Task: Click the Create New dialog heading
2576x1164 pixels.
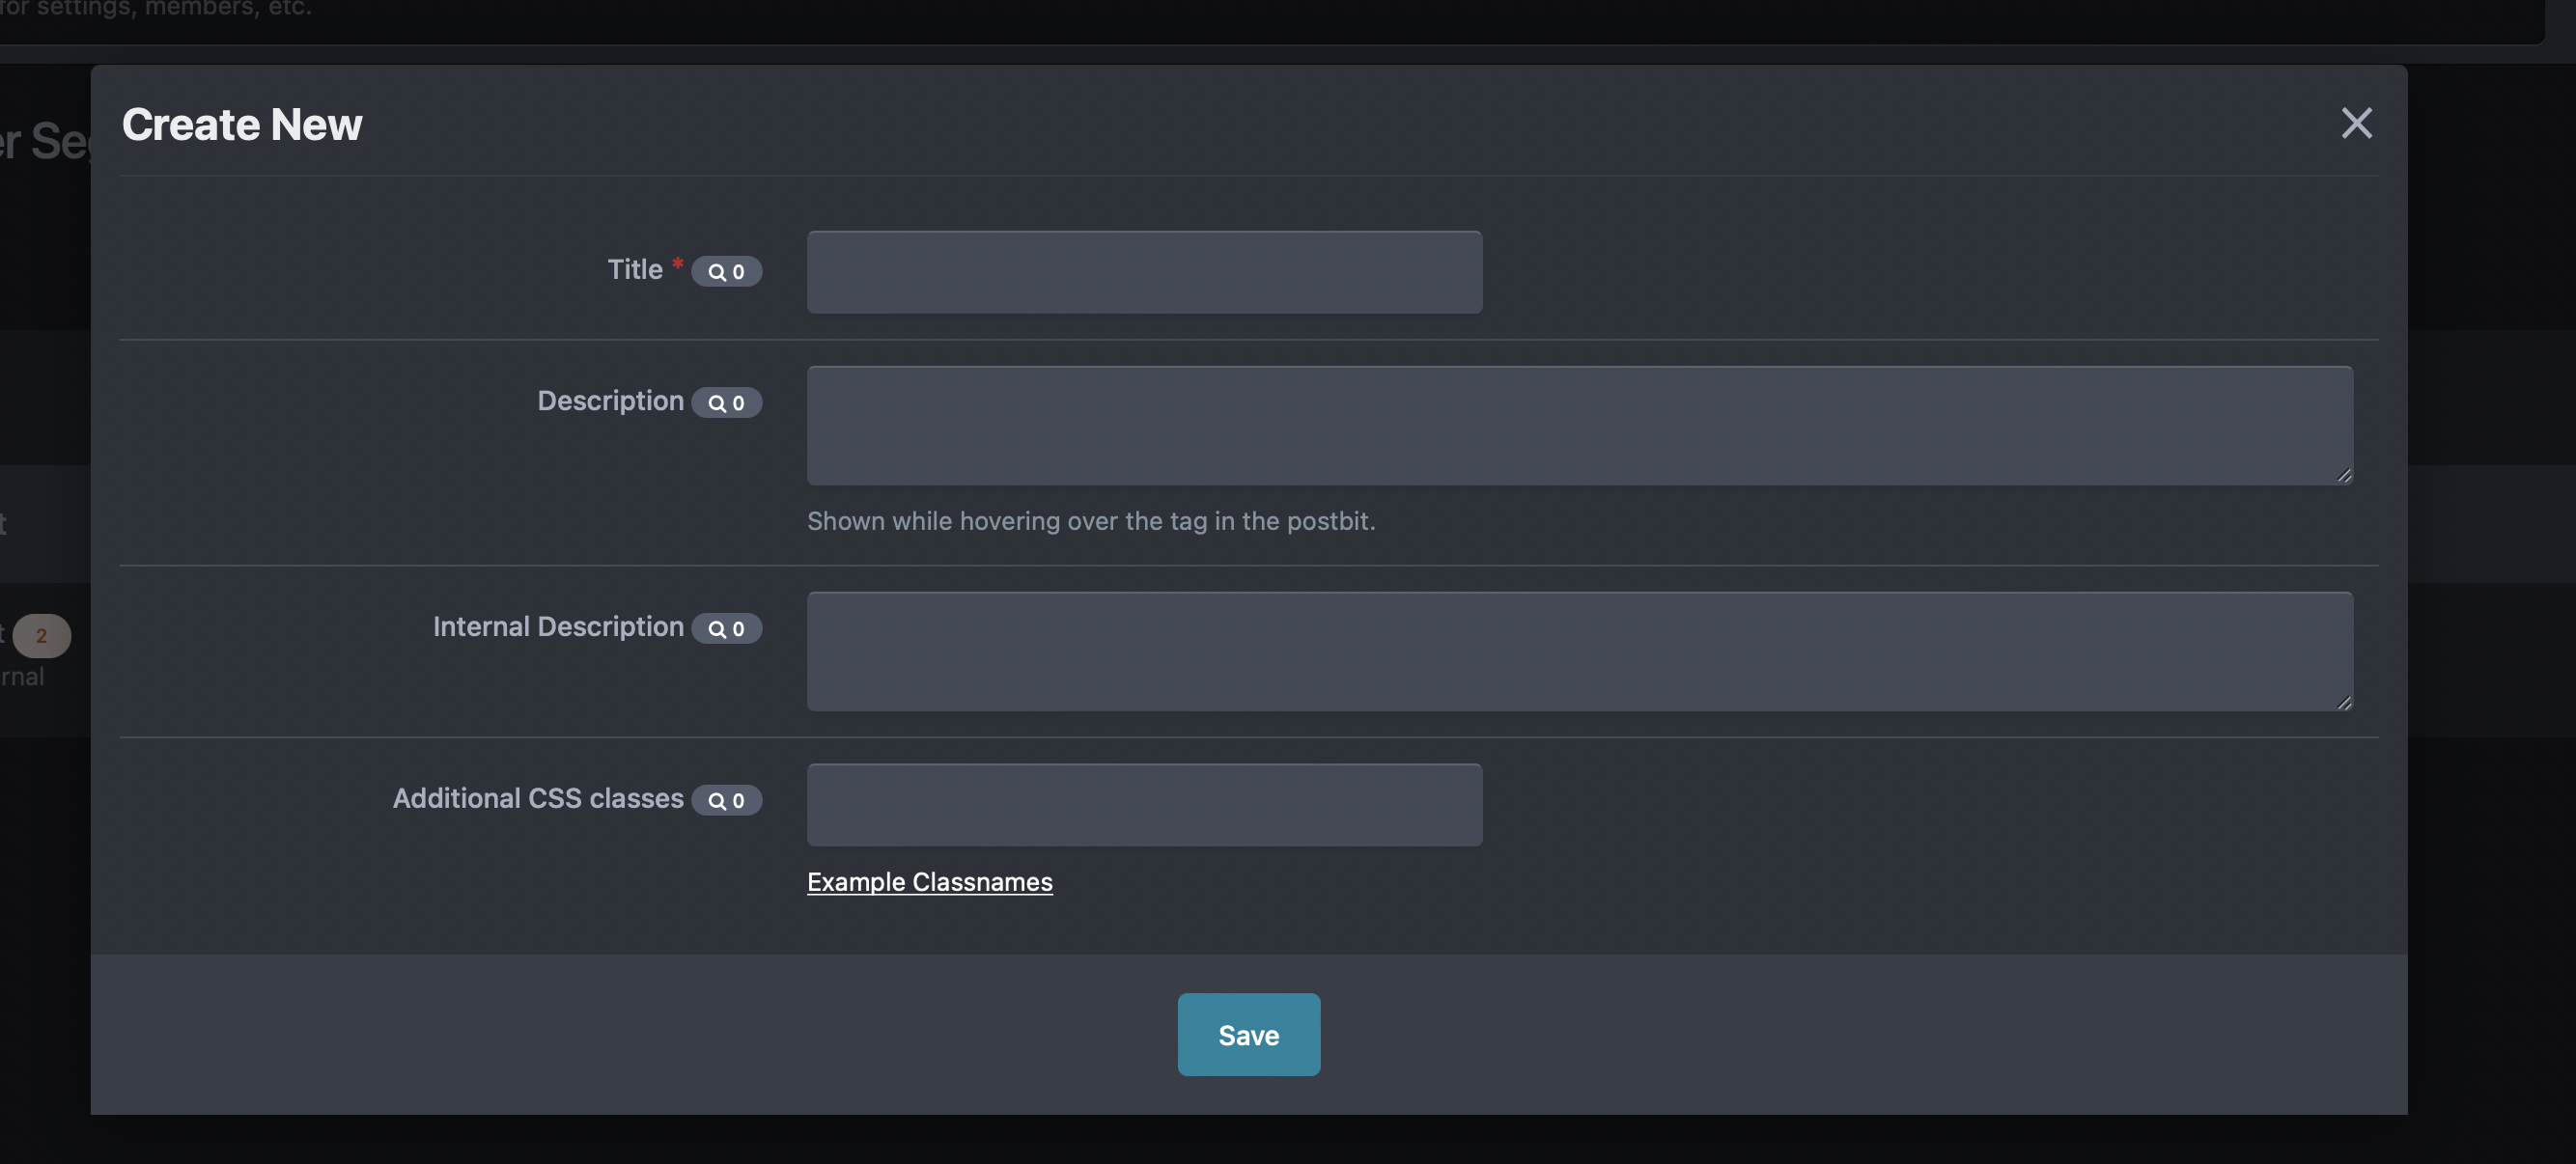Action: [242, 125]
